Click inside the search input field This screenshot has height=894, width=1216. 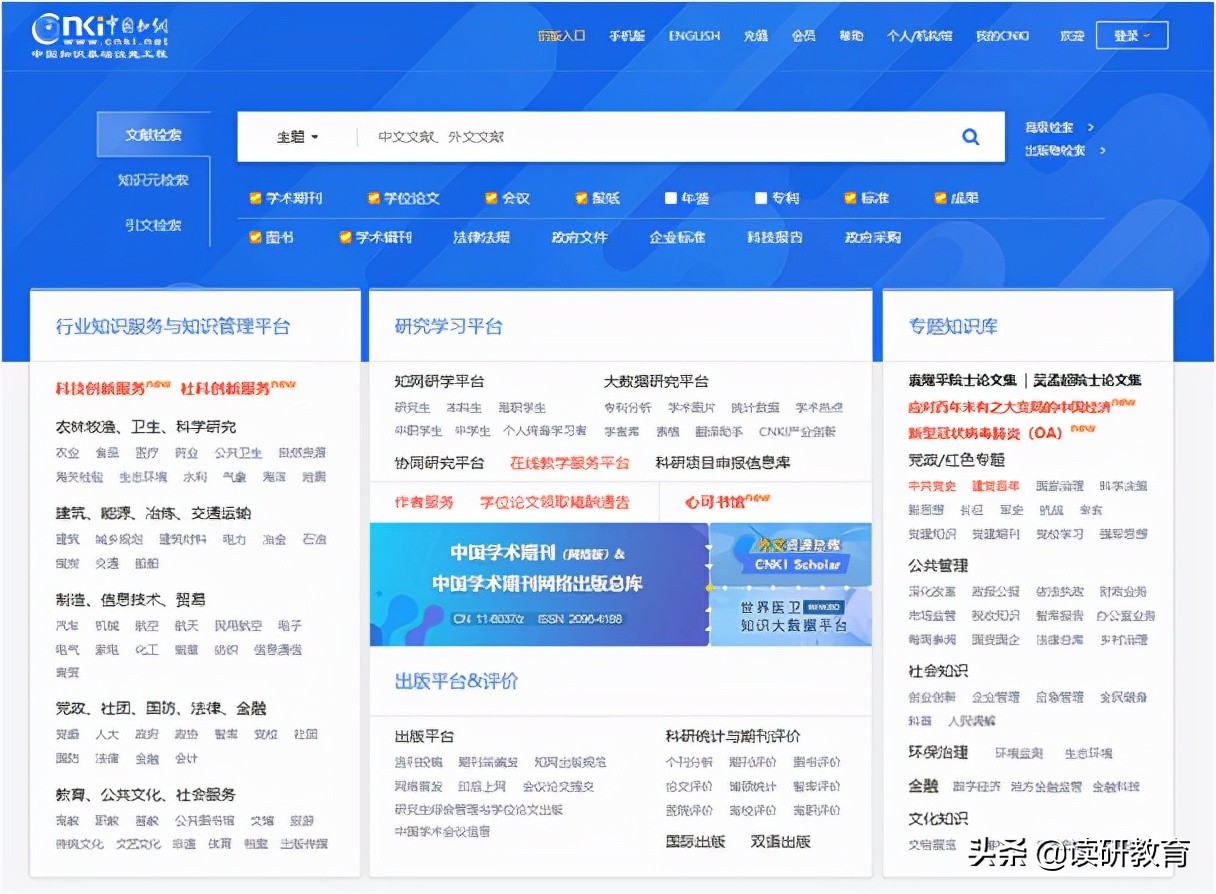600,137
